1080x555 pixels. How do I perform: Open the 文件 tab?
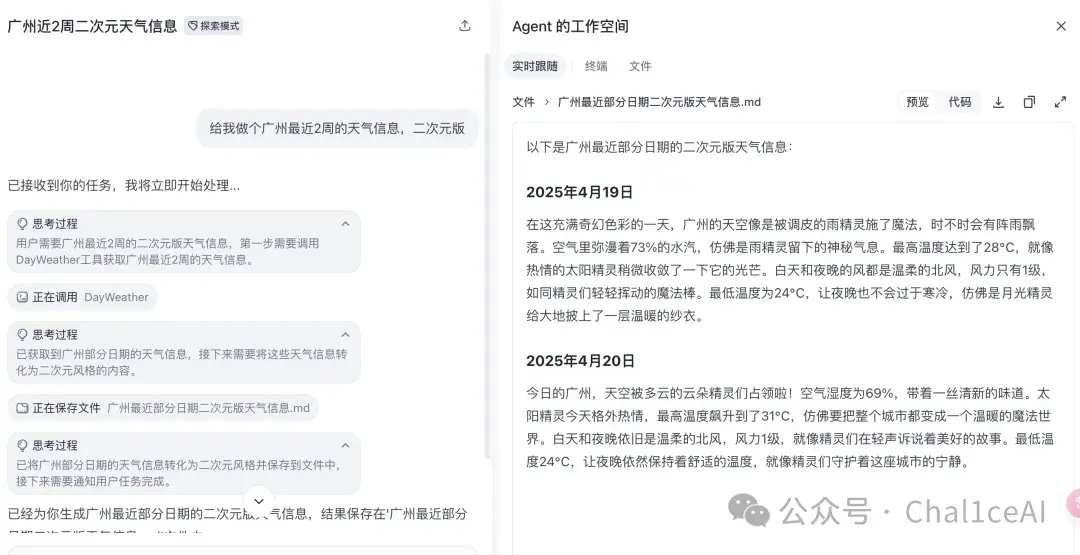click(x=640, y=66)
